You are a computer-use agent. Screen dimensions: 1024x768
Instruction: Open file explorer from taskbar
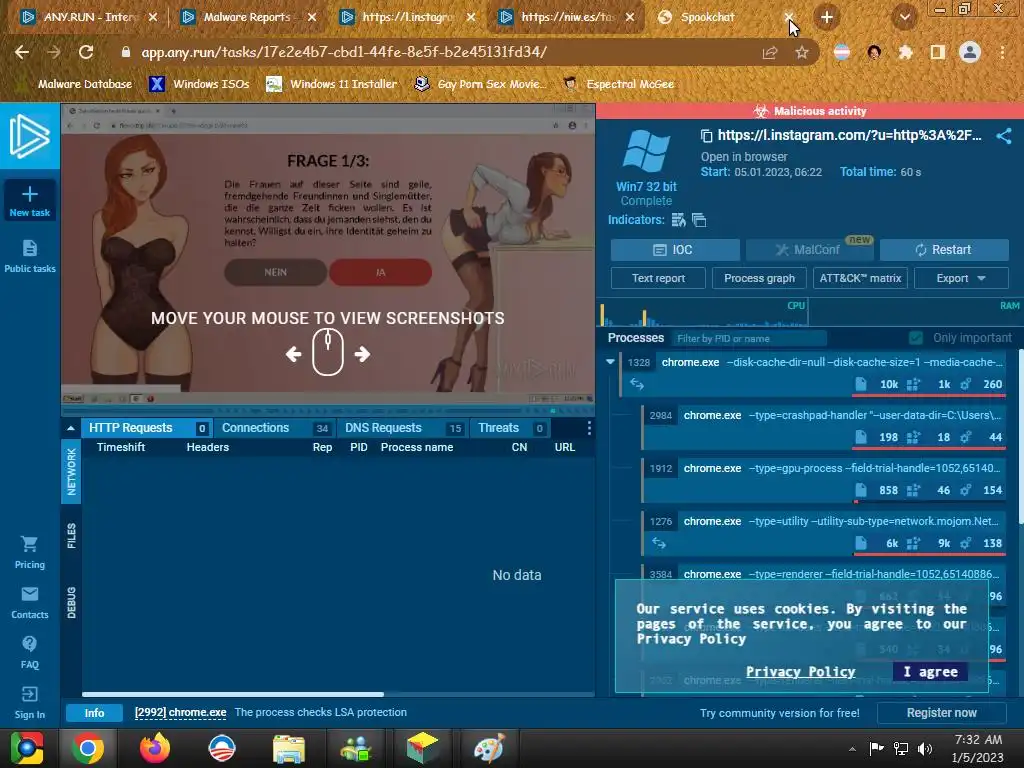(x=289, y=748)
